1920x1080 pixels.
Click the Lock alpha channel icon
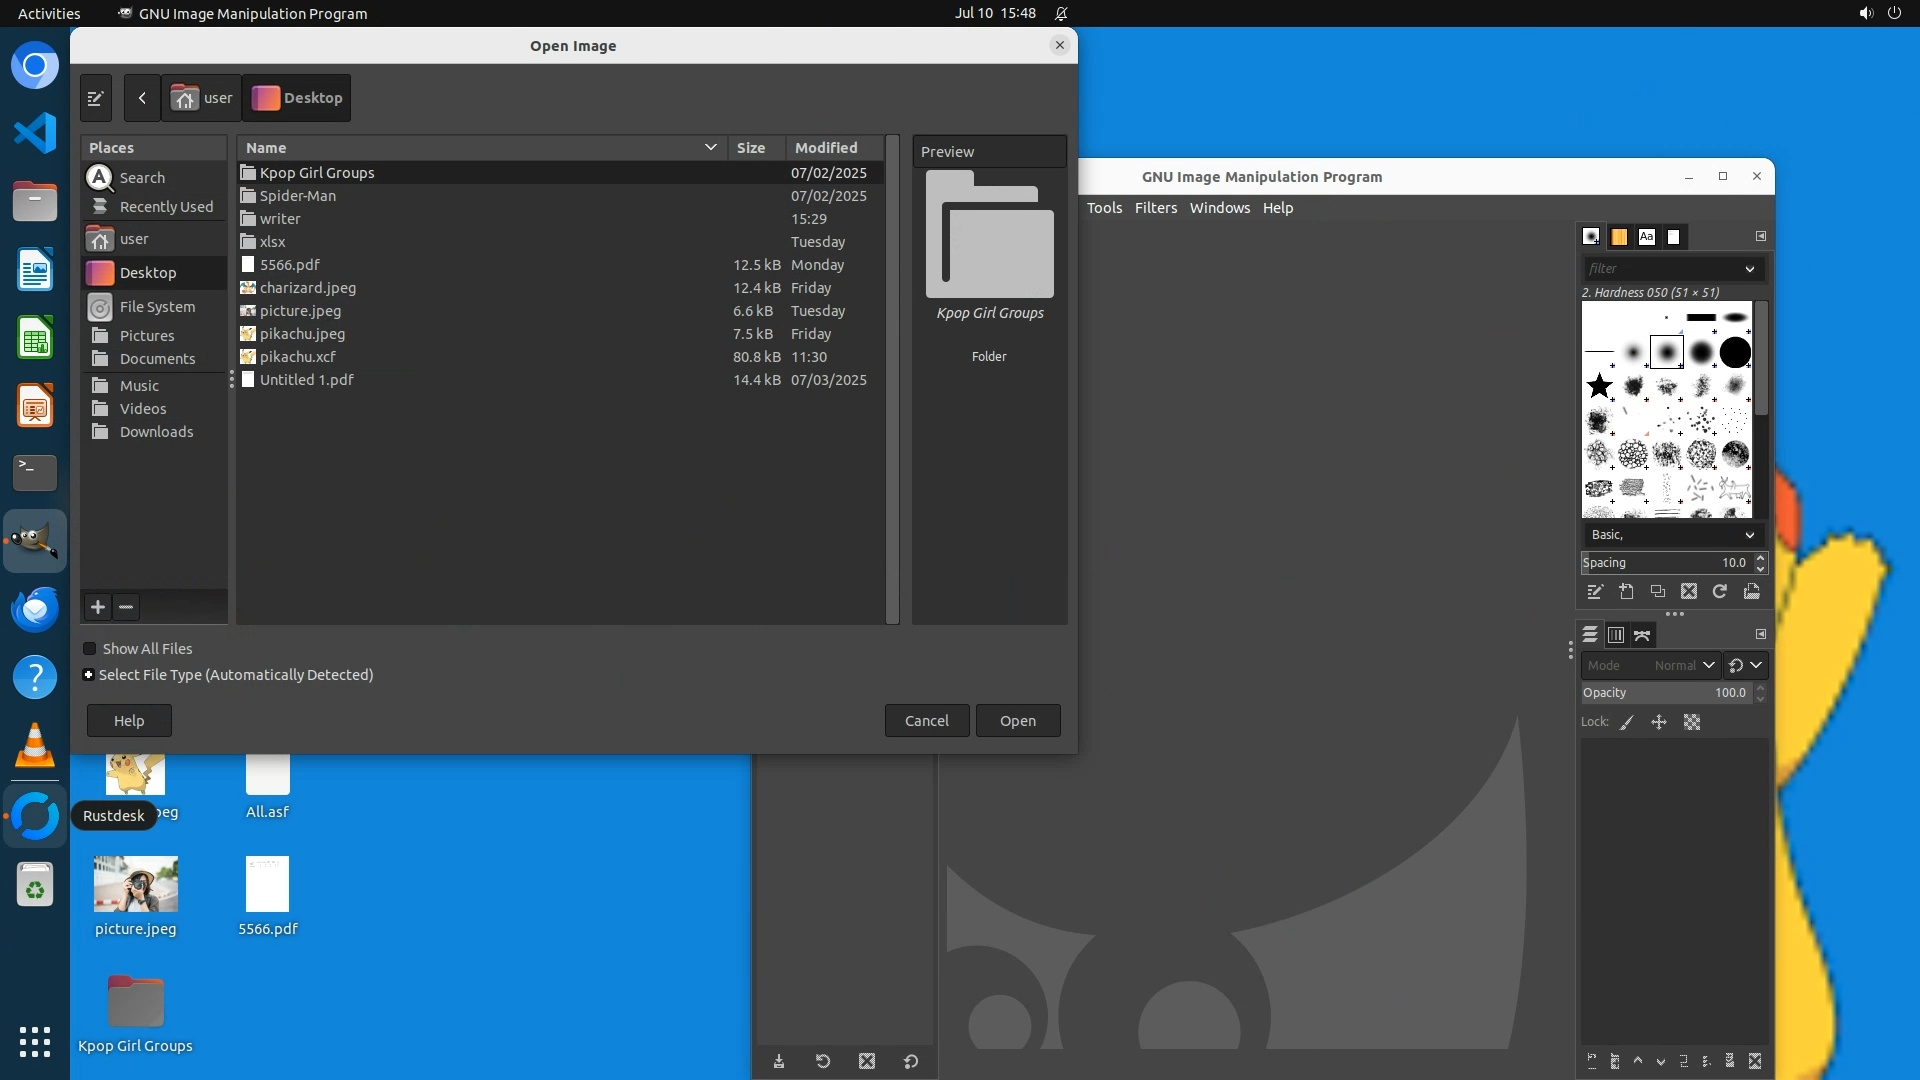(x=1692, y=723)
